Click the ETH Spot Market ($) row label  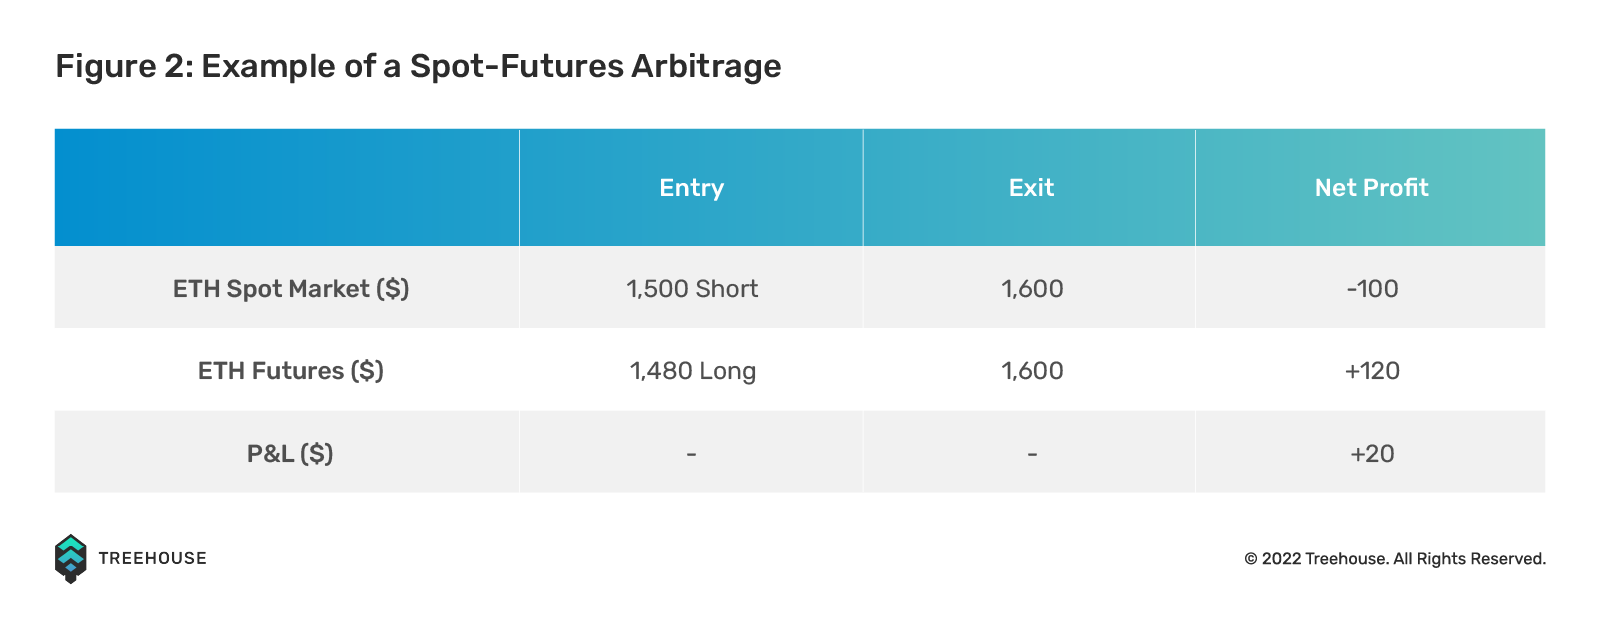pyautogui.click(x=291, y=289)
